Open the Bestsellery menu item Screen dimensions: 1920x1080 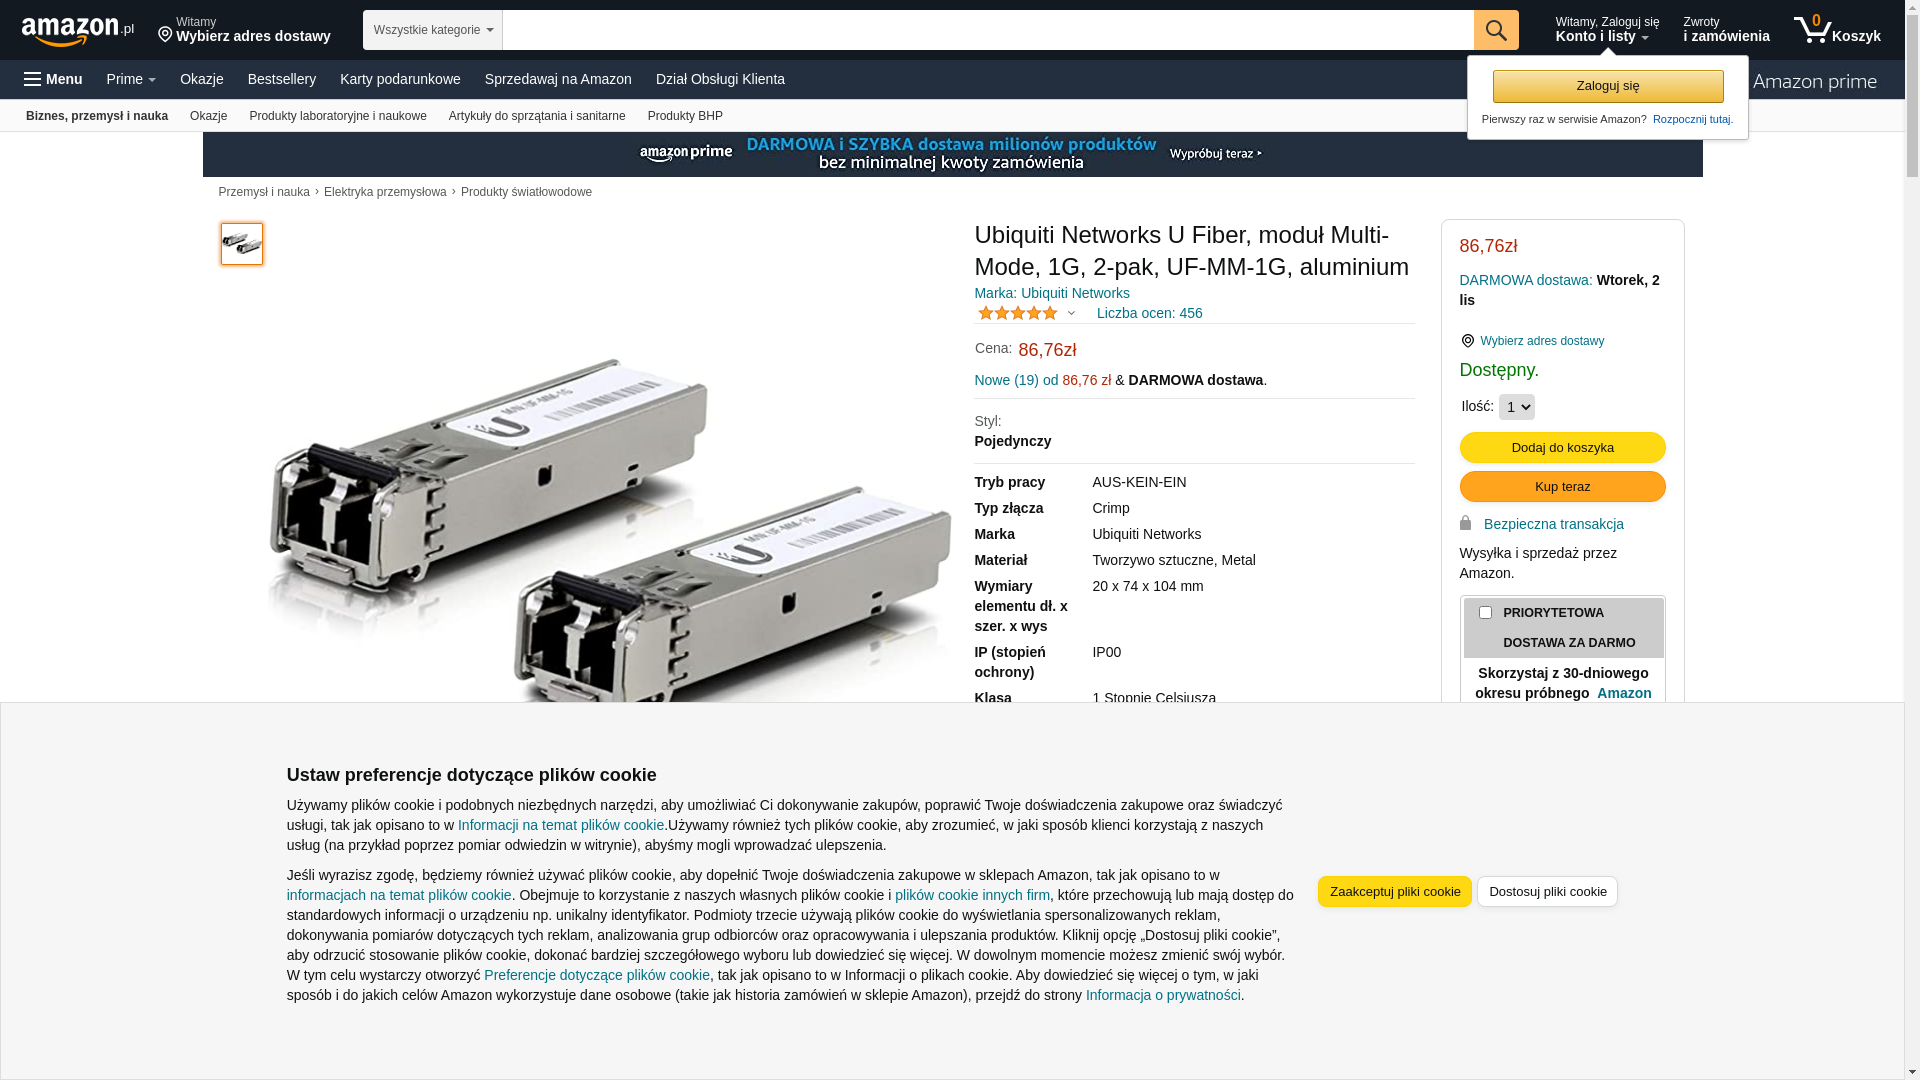282,79
